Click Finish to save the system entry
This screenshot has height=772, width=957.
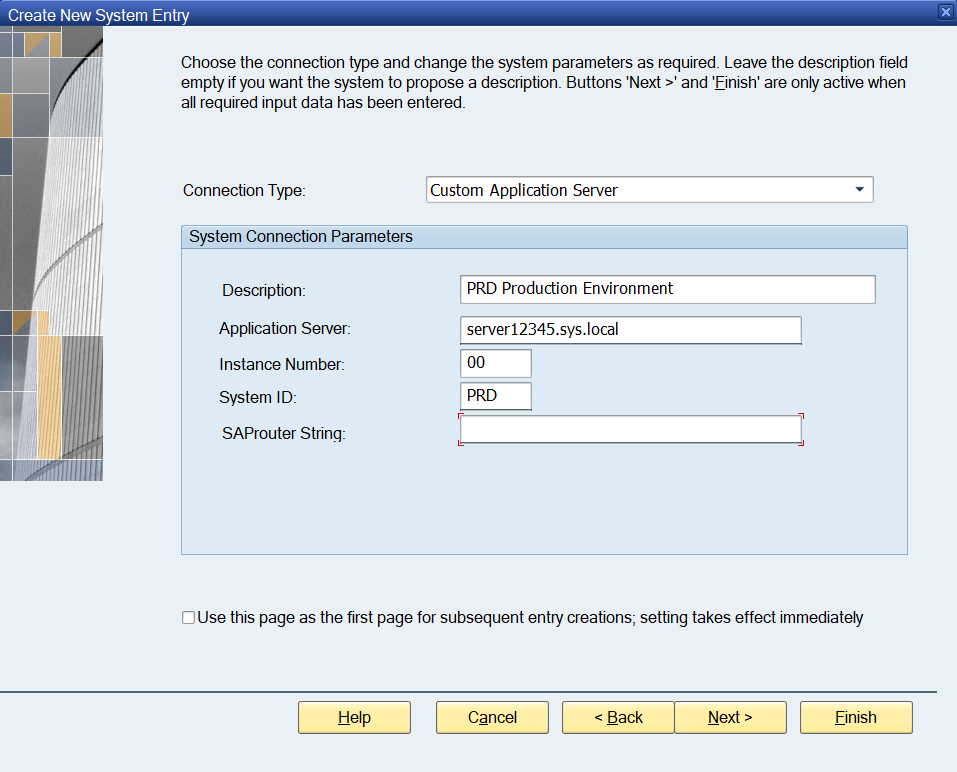point(856,717)
